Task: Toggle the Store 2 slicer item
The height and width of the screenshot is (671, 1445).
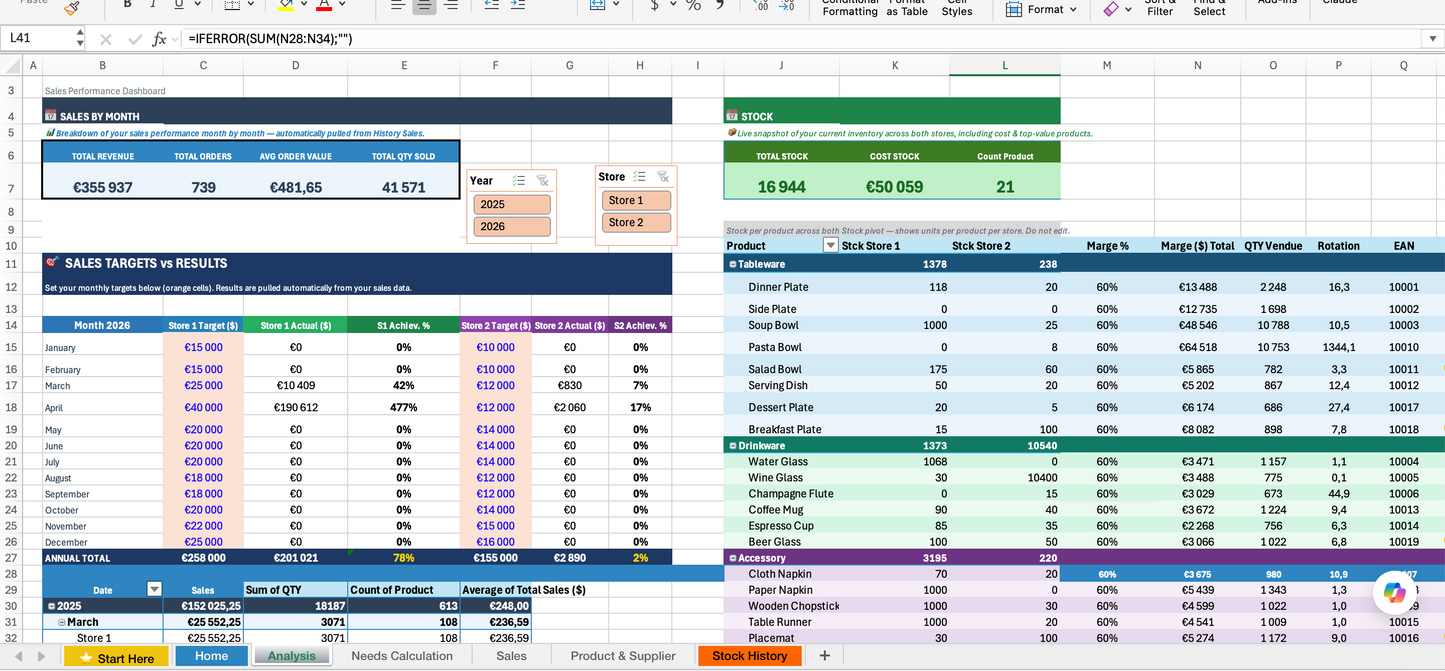Action: point(636,222)
